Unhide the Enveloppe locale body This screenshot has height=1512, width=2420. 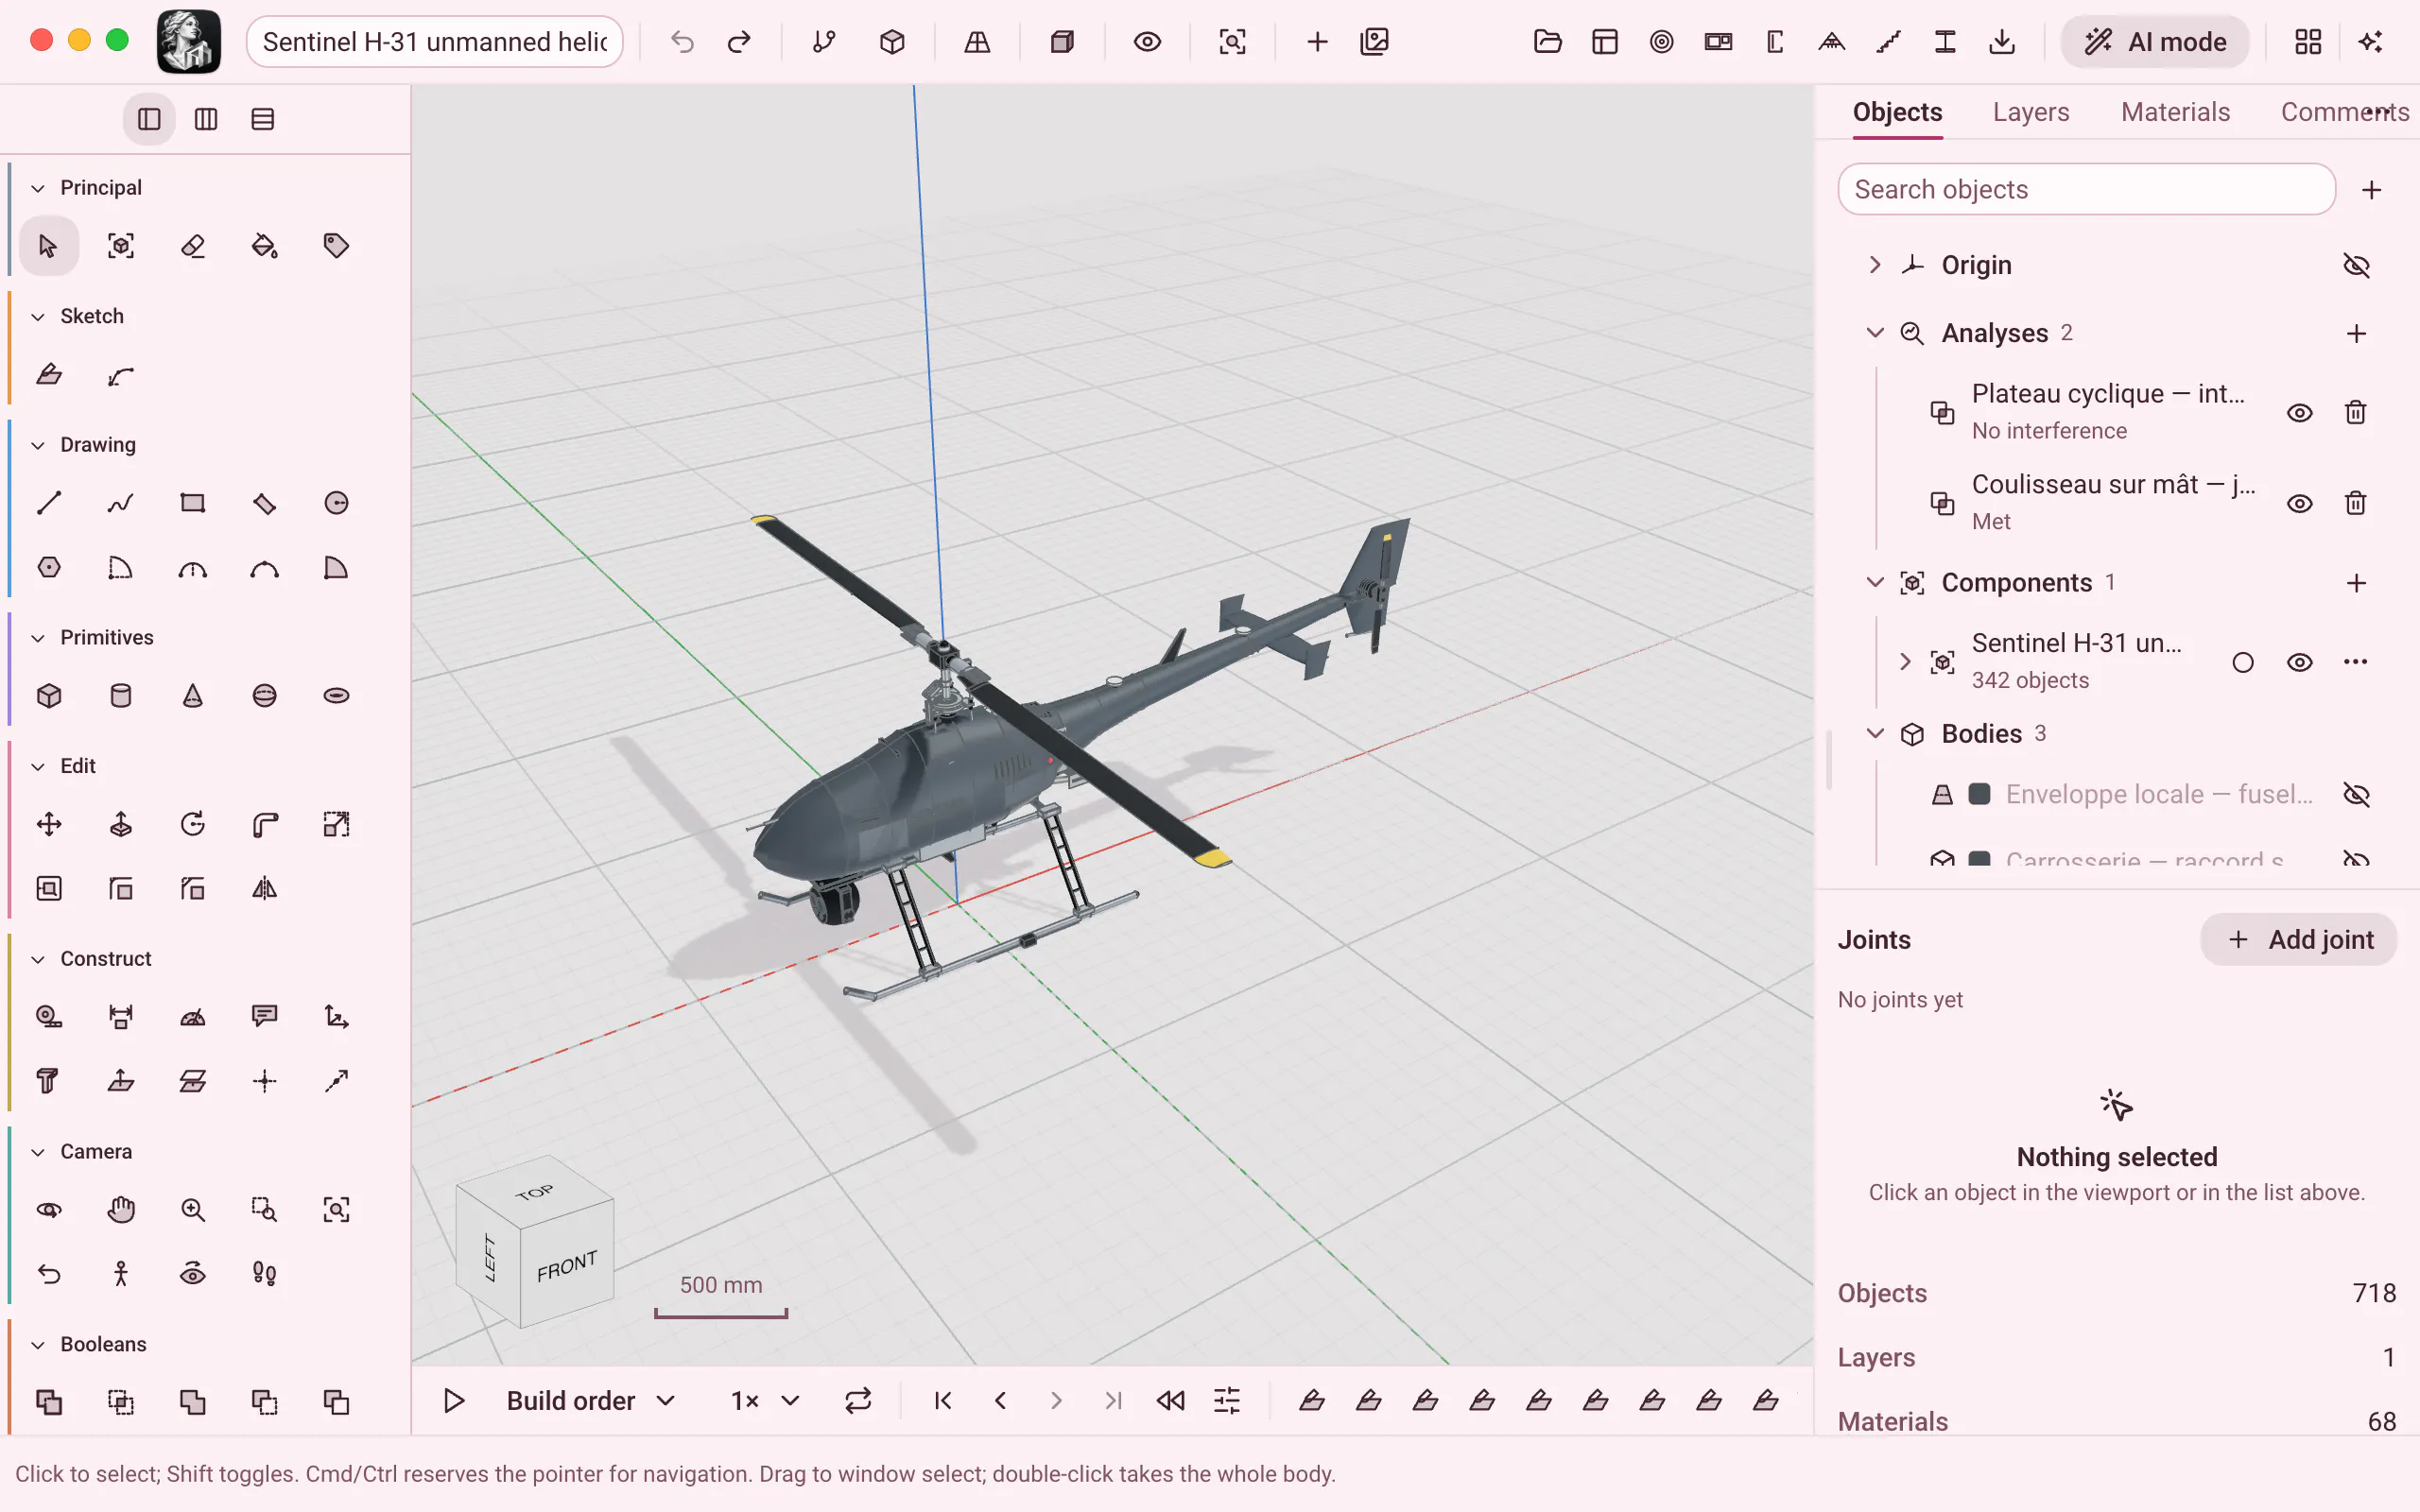[x=2357, y=794]
